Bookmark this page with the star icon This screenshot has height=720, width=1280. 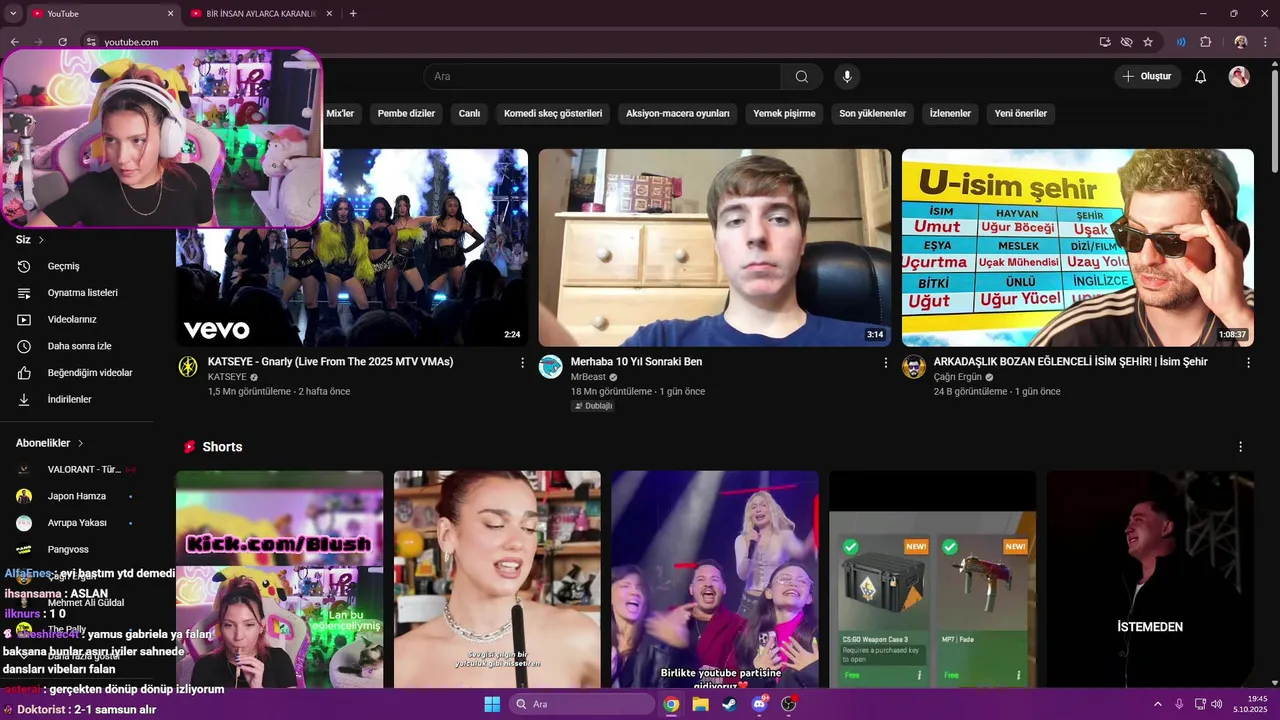coord(1148,42)
